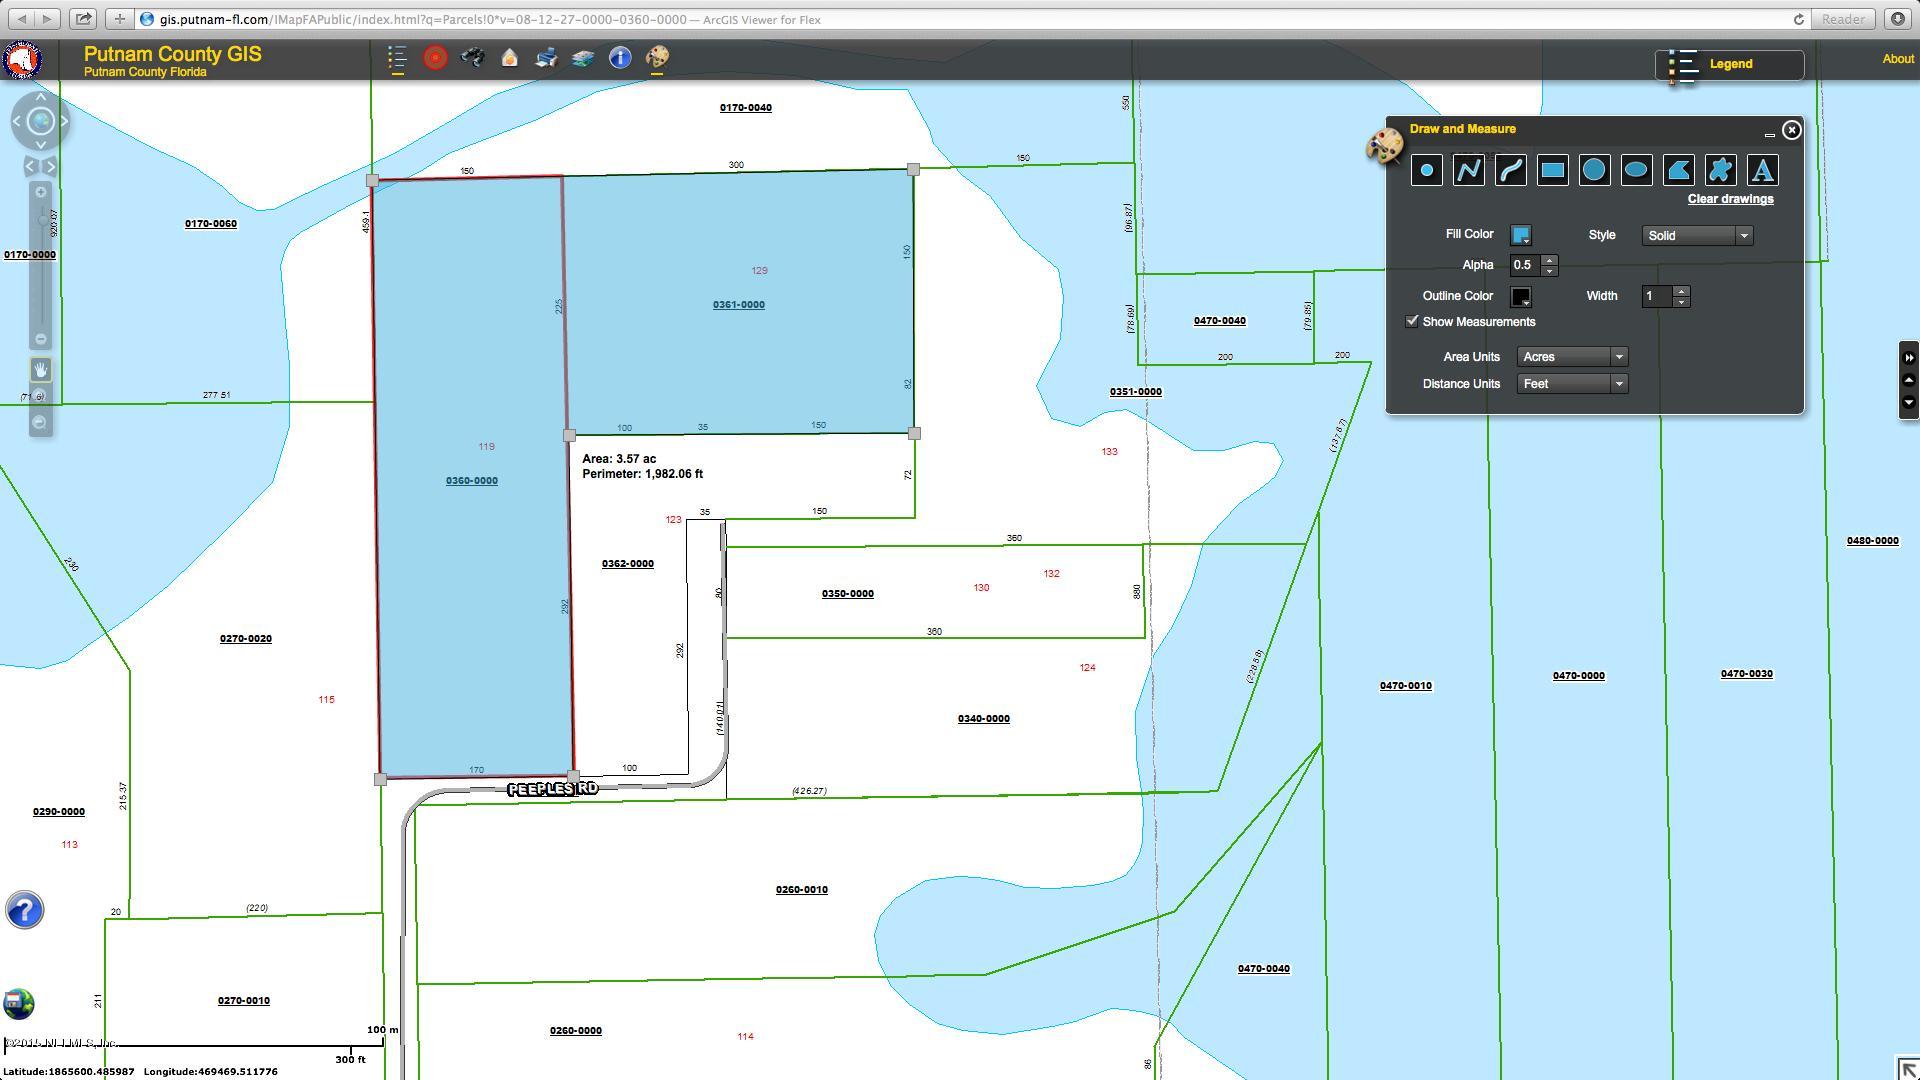Screen dimensions: 1920x1080
Task: Click the Width value input field
Action: (x=1657, y=296)
